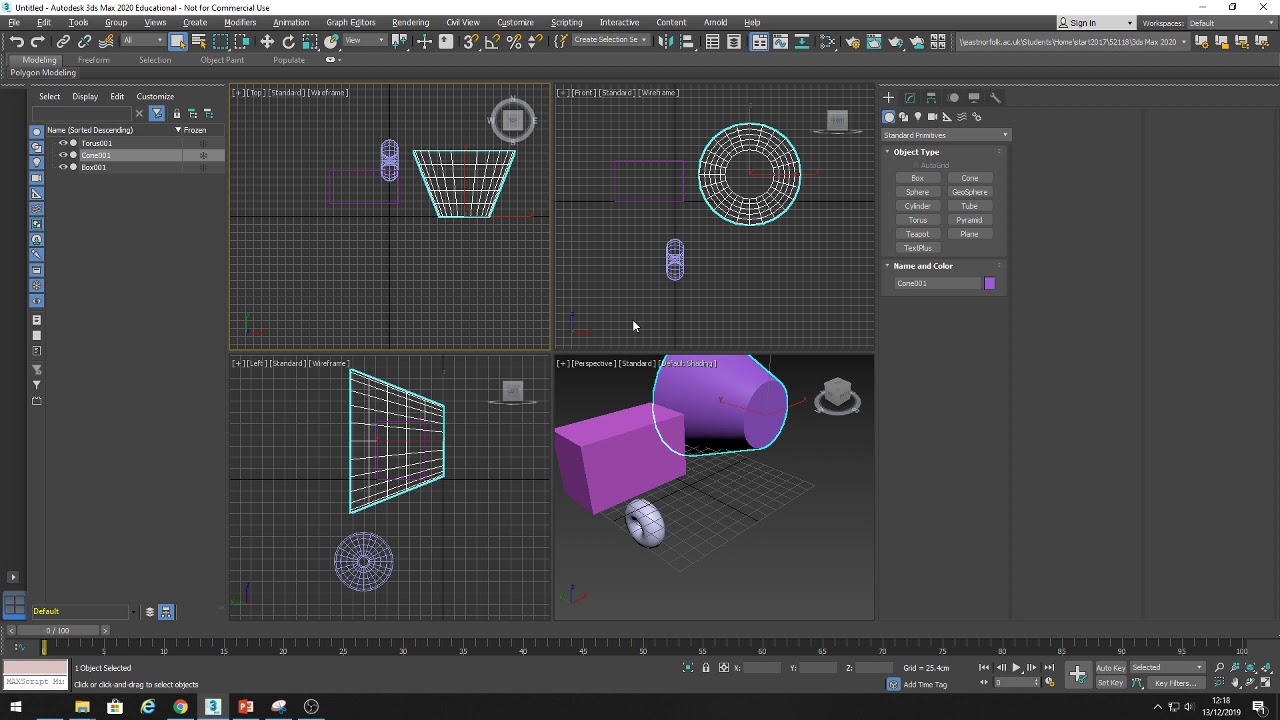Open the Modifiers menu
The image size is (1280, 720).
click(x=240, y=22)
